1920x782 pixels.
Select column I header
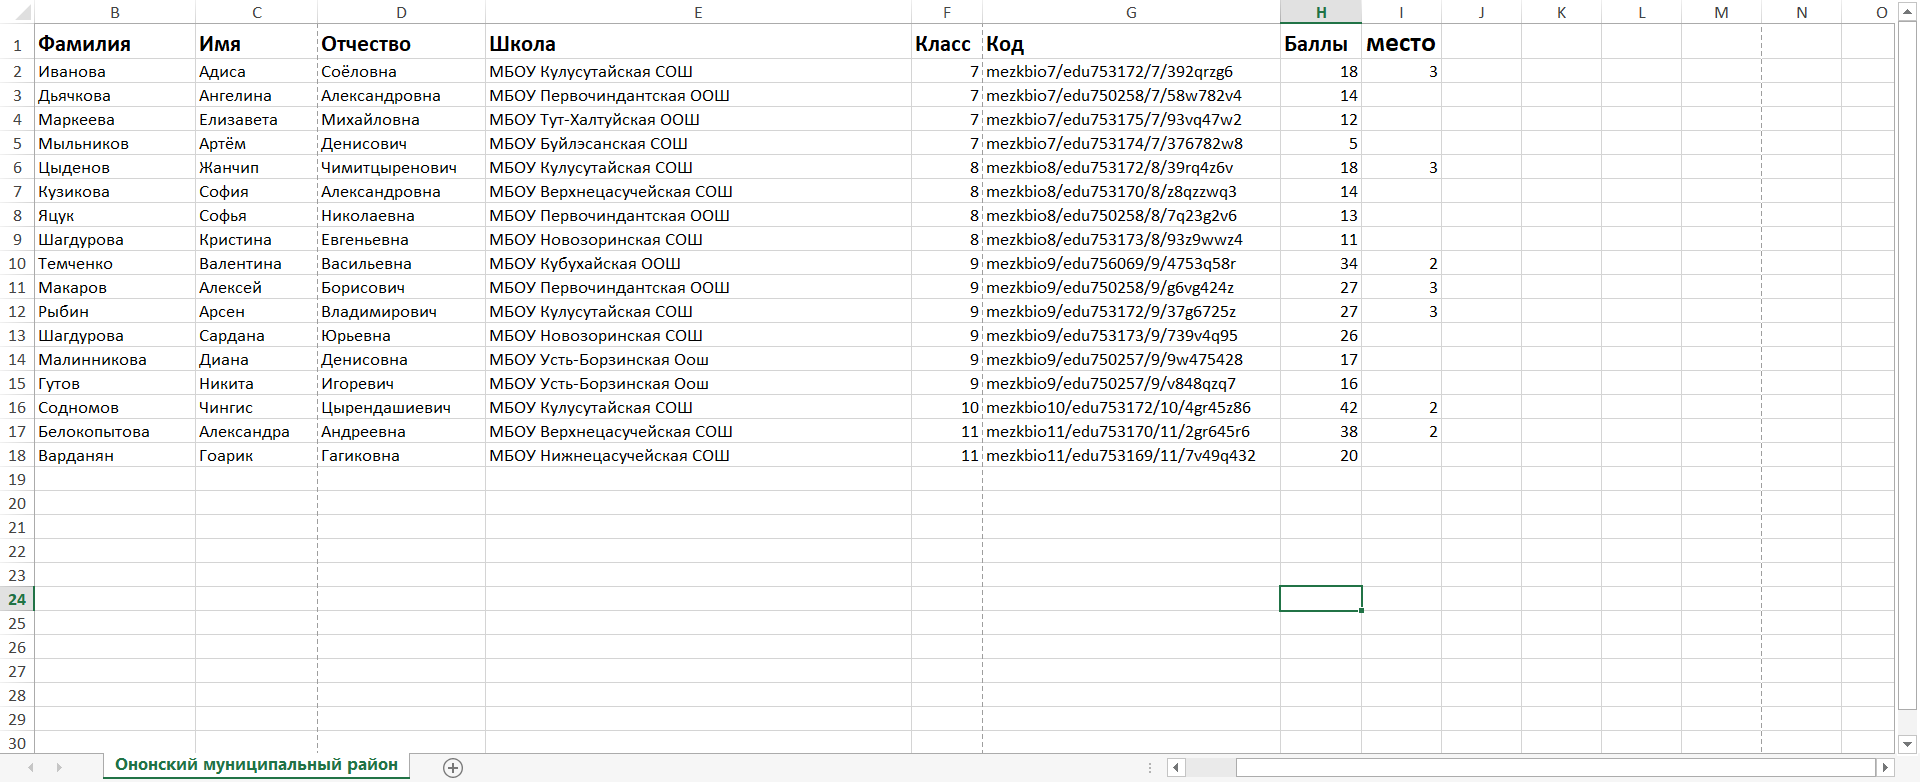pyautogui.click(x=1401, y=12)
